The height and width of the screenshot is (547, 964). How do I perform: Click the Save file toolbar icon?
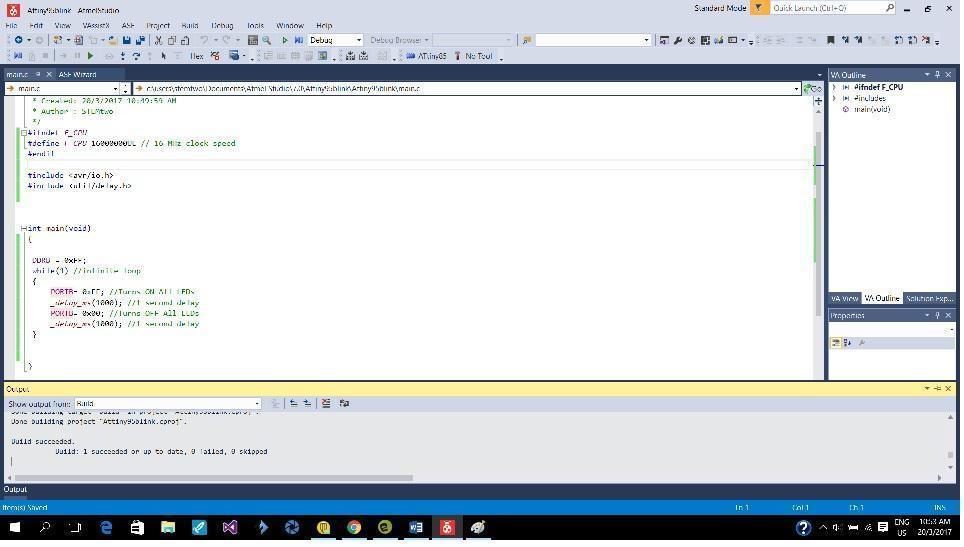pyautogui.click(x=127, y=40)
